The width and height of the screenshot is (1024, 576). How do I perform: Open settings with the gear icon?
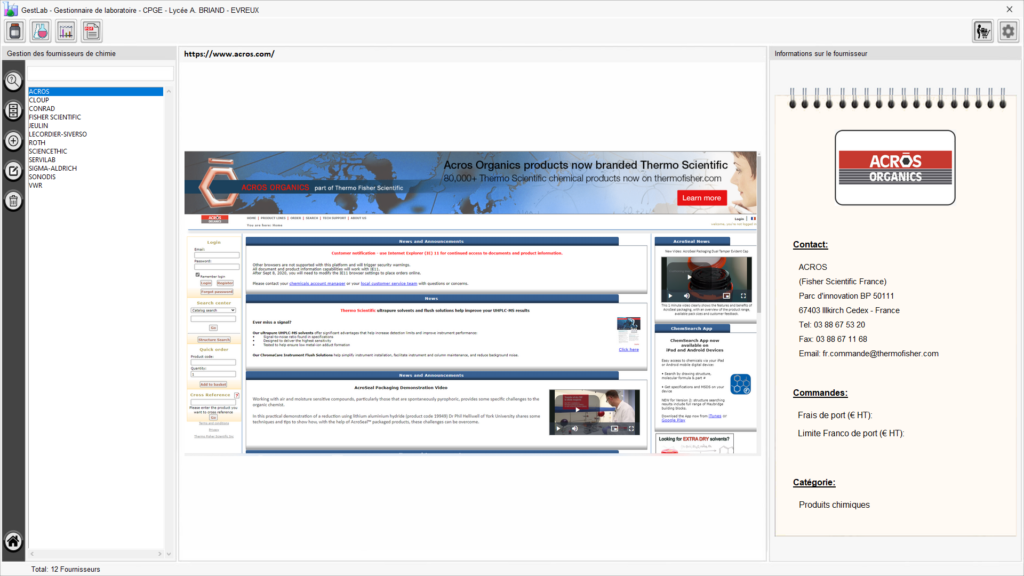(x=1008, y=32)
